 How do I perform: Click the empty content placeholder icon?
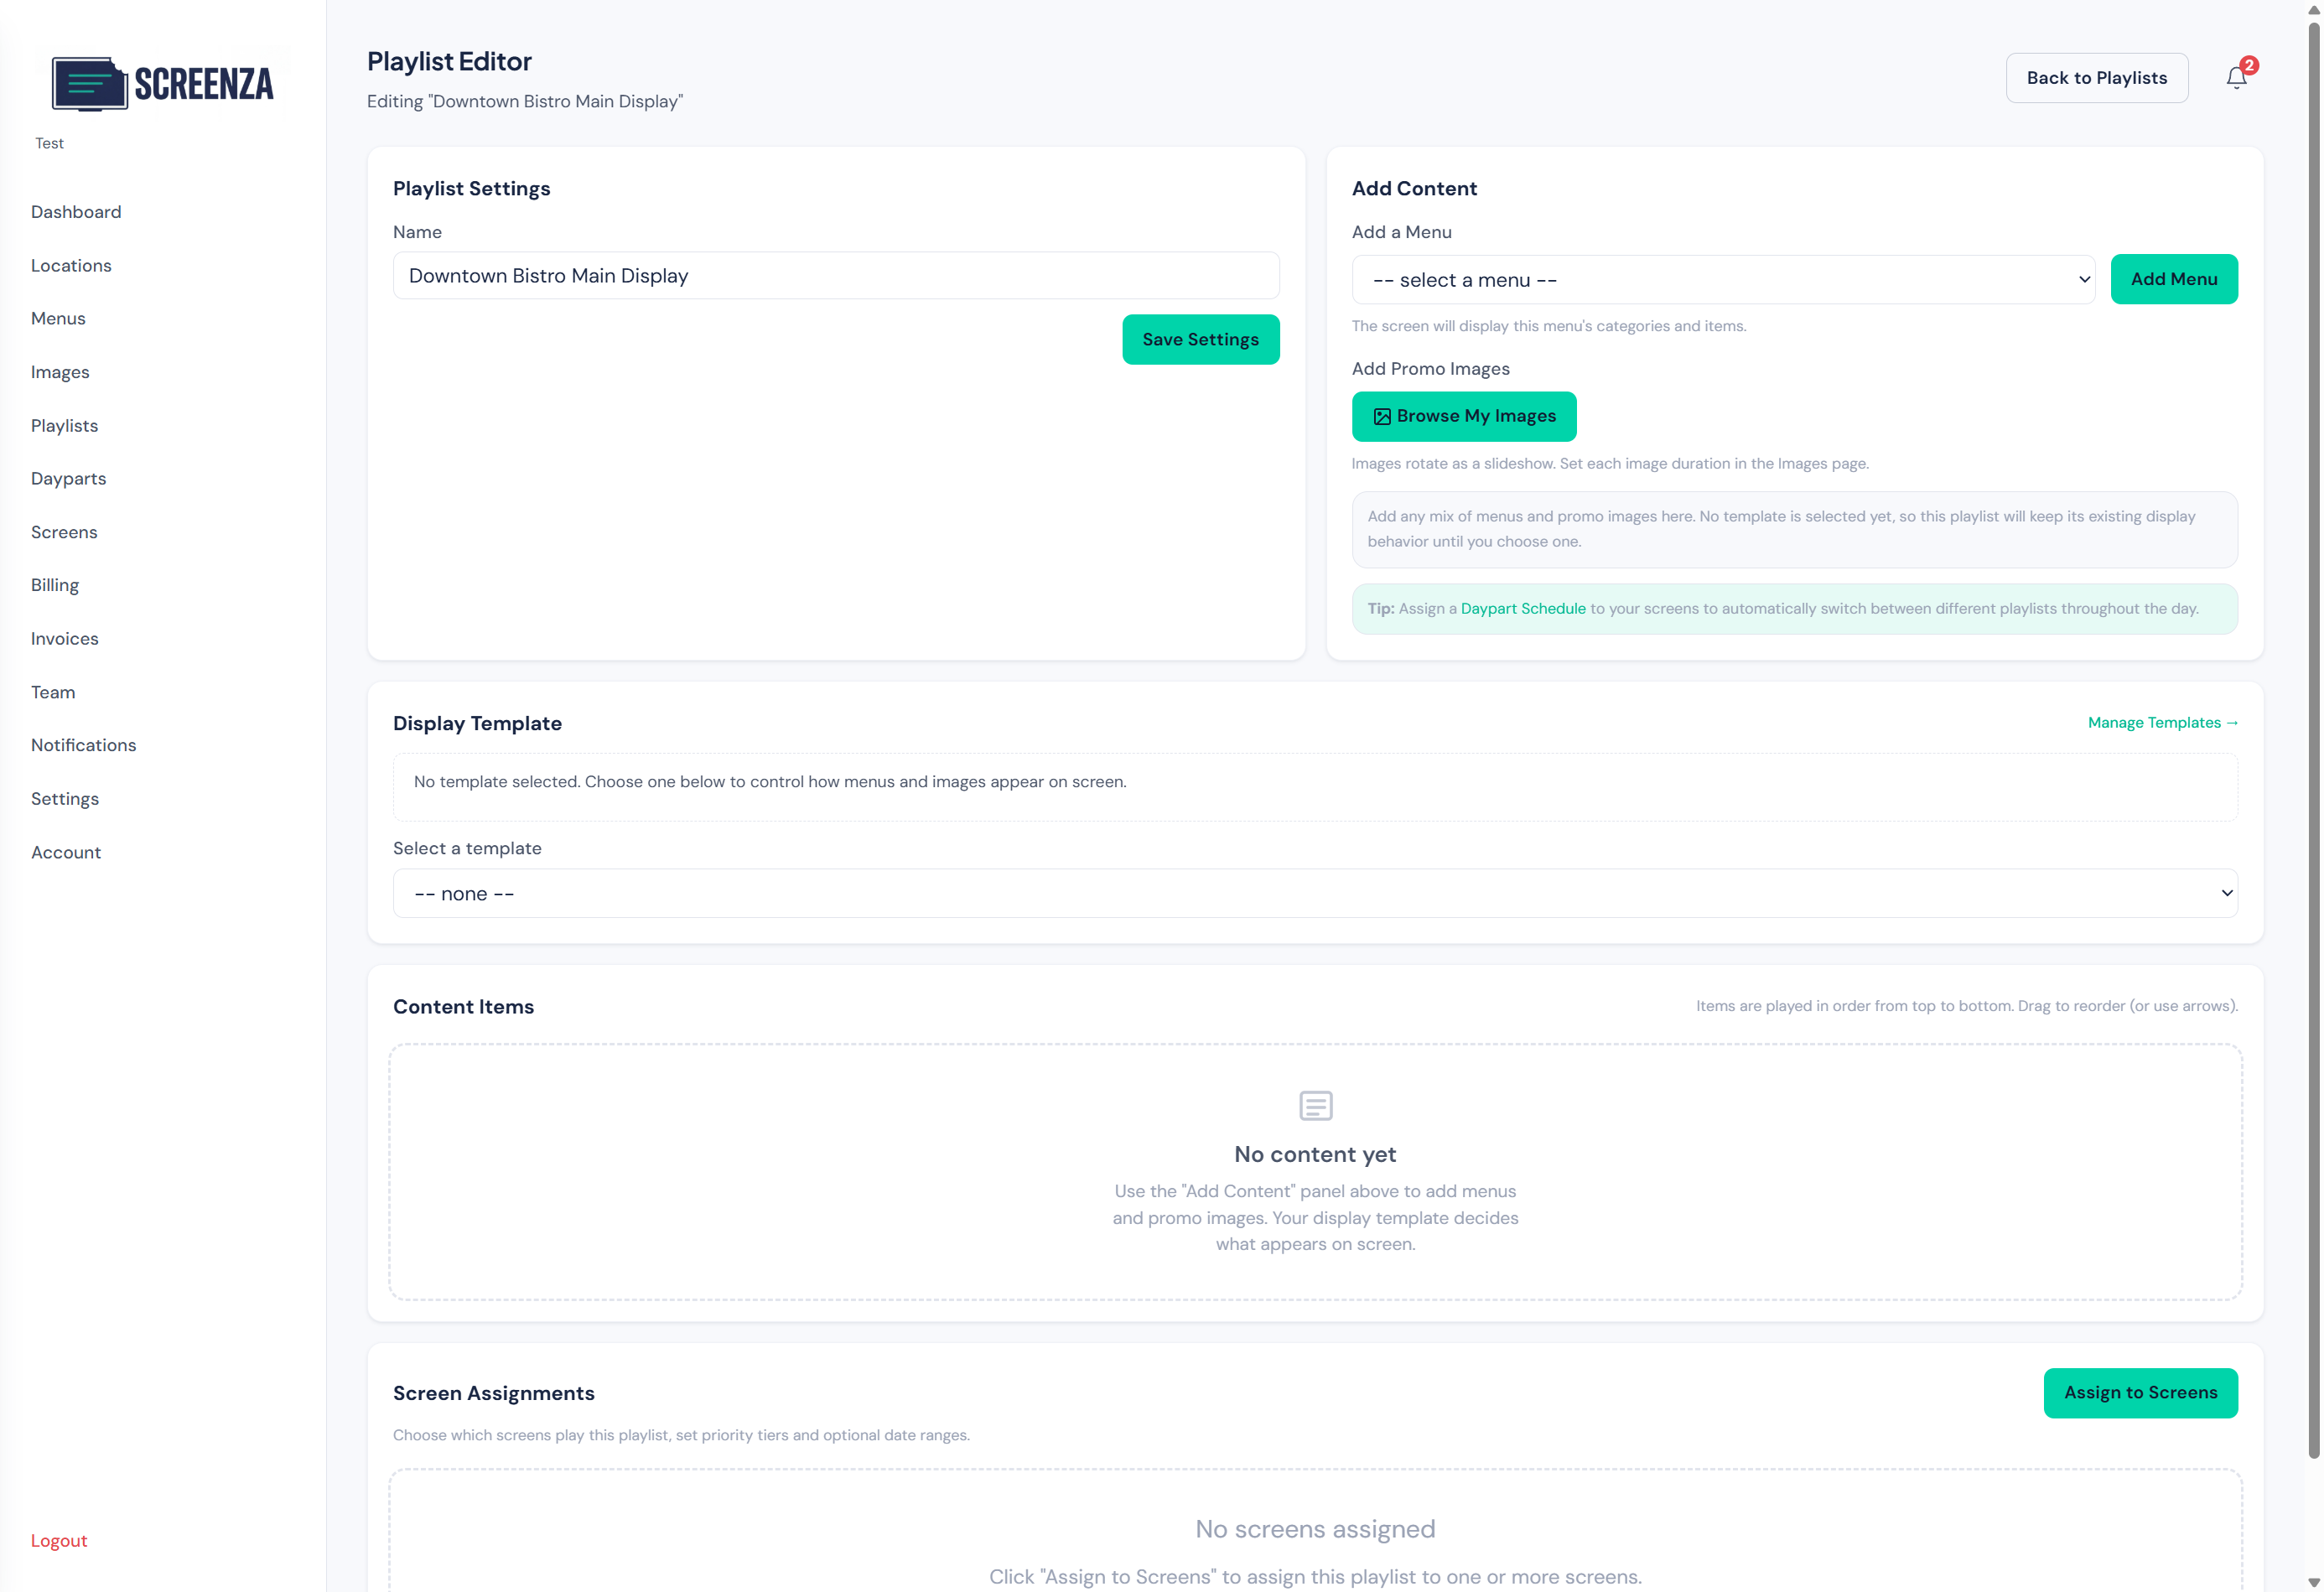(1315, 1106)
